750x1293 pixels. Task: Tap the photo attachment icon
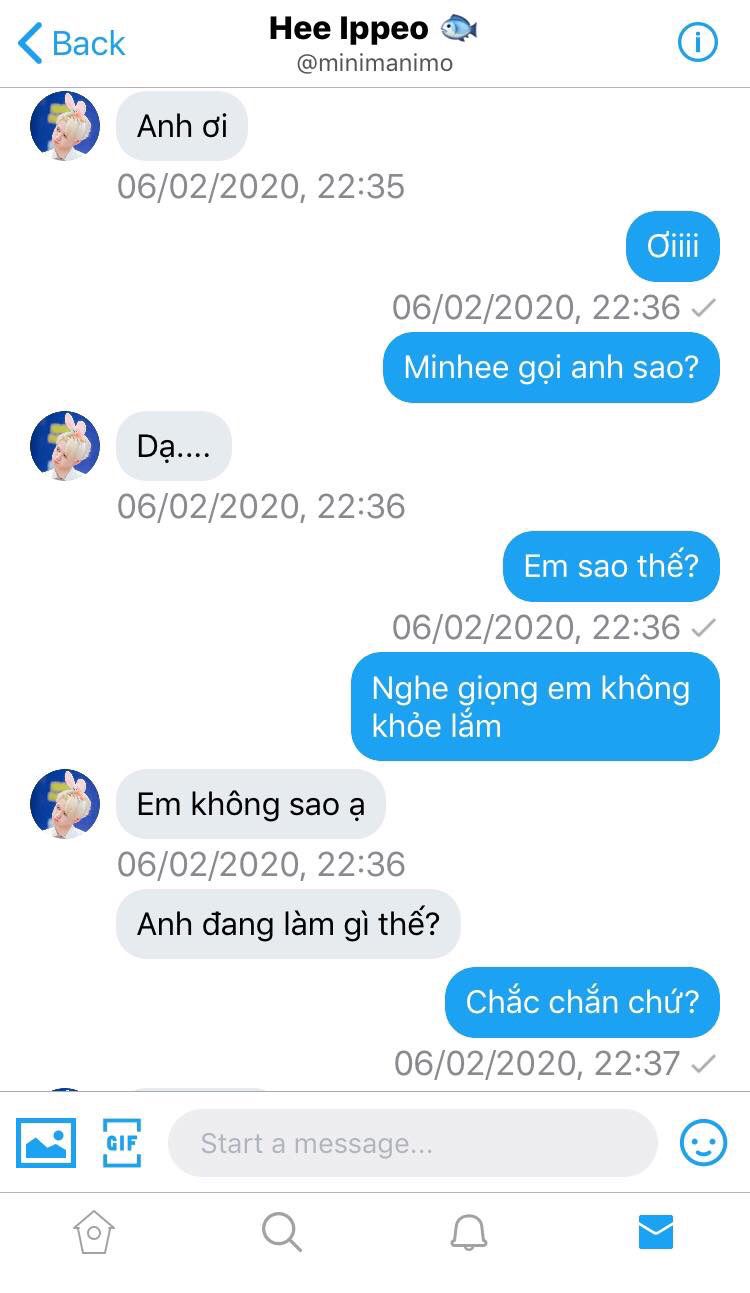pyautogui.click(x=45, y=1143)
